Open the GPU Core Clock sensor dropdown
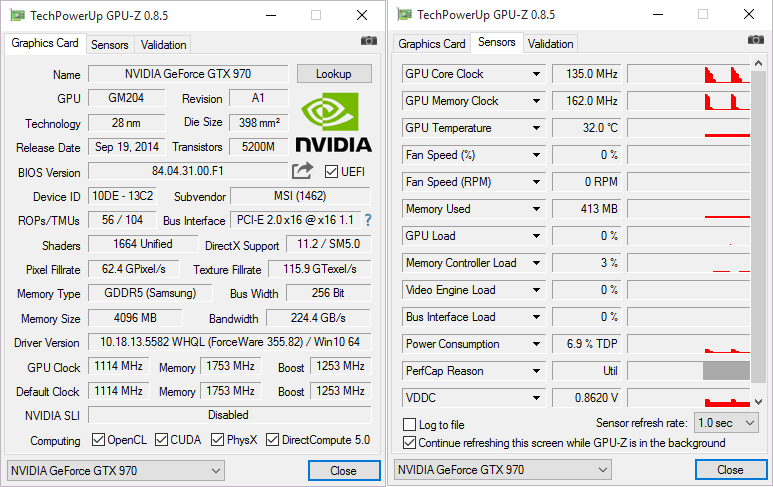773x487 pixels. [536, 74]
